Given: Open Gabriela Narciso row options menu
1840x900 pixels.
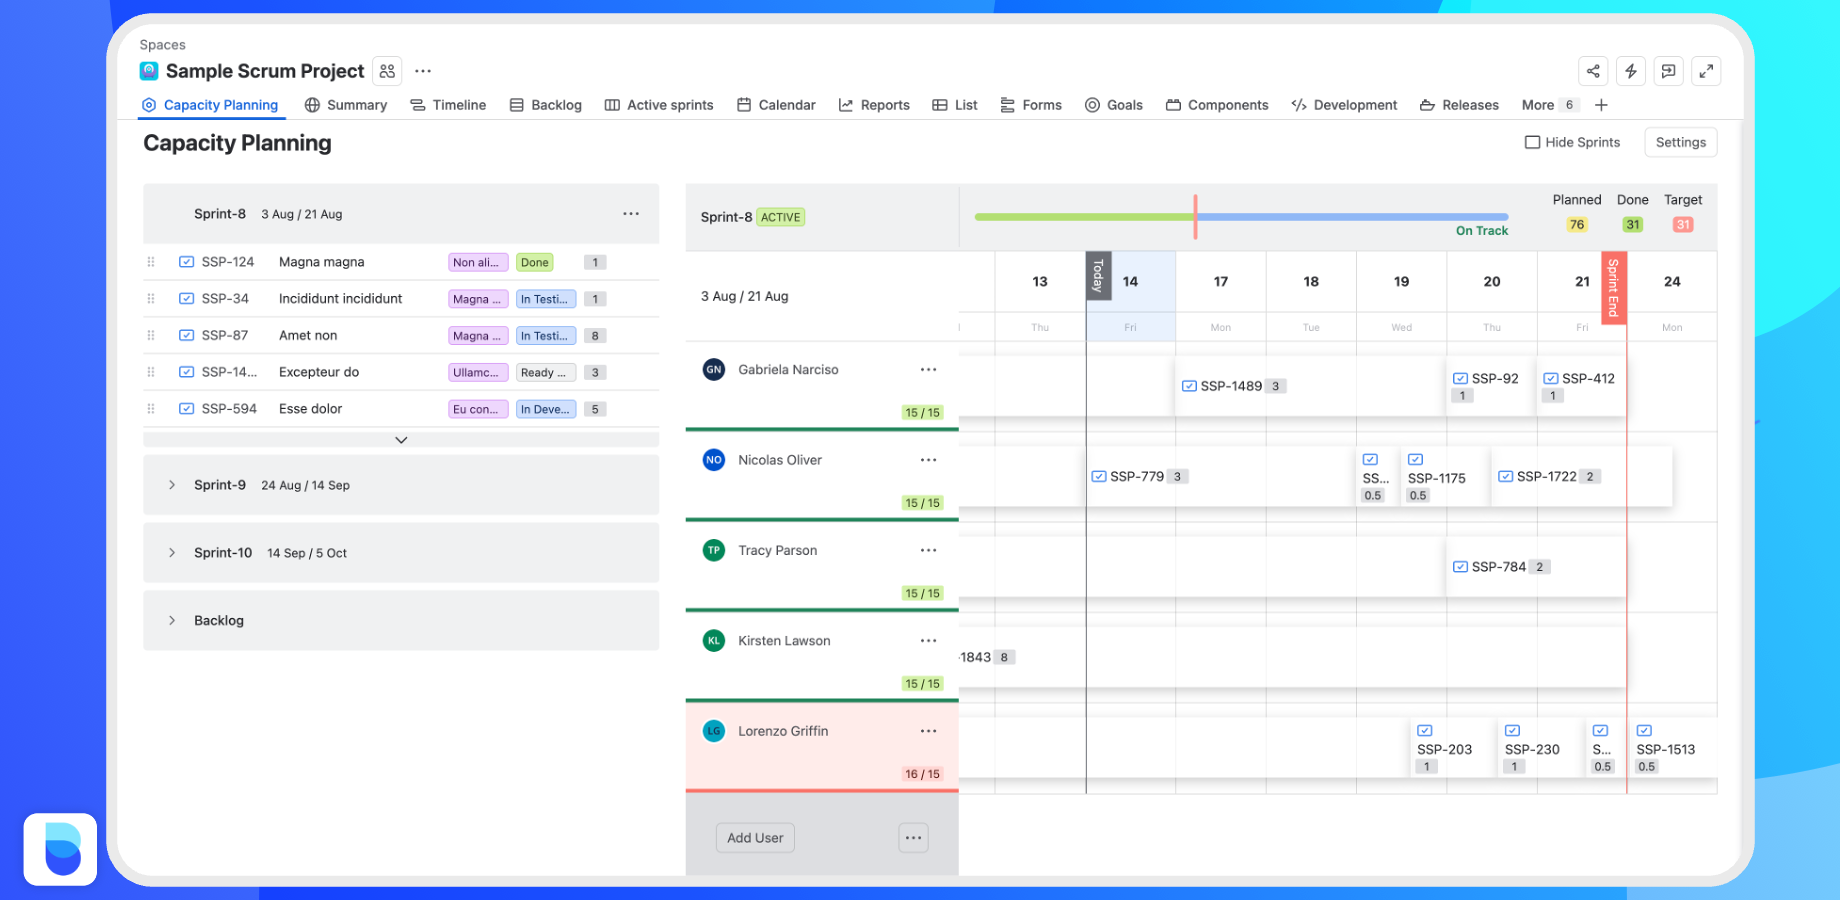Looking at the screenshot, I should point(929,370).
